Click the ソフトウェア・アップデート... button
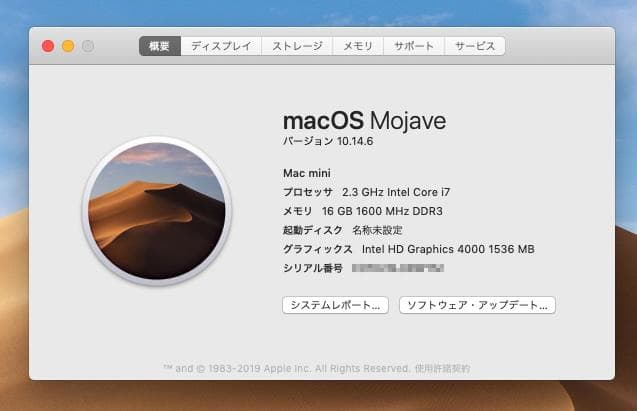Image resolution: width=637 pixels, height=411 pixels. [477, 305]
